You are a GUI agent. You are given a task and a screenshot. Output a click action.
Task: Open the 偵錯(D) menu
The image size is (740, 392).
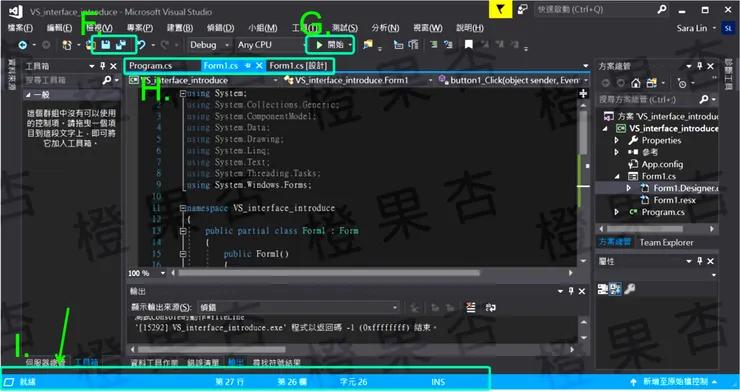(x=221, y=28)
